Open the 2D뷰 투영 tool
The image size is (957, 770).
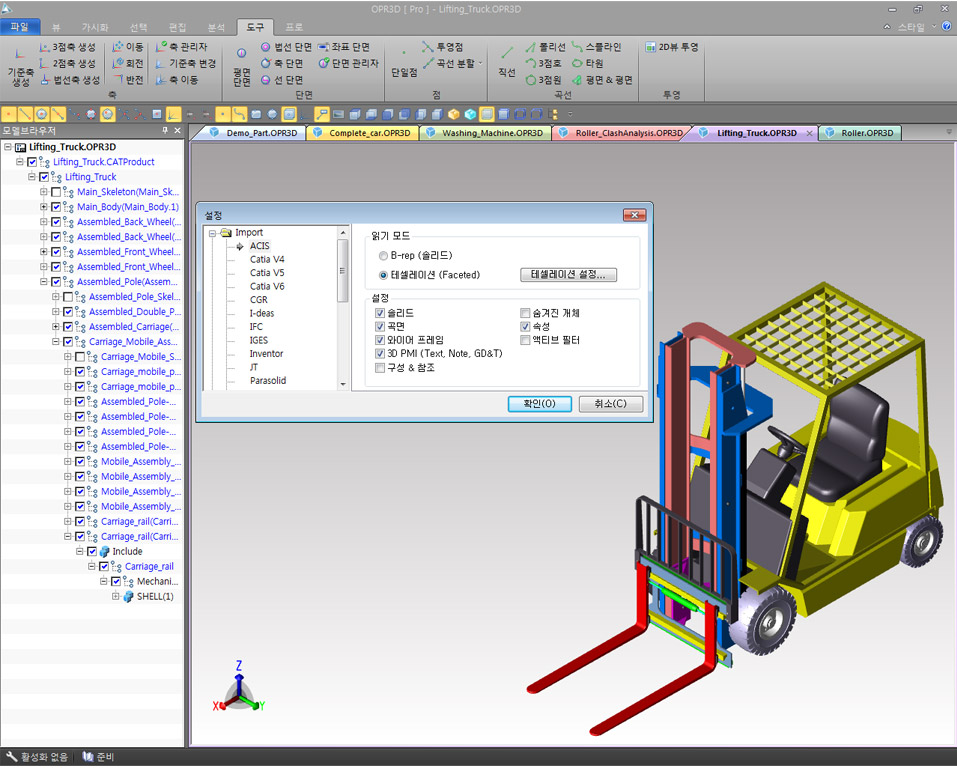[672, 47]
